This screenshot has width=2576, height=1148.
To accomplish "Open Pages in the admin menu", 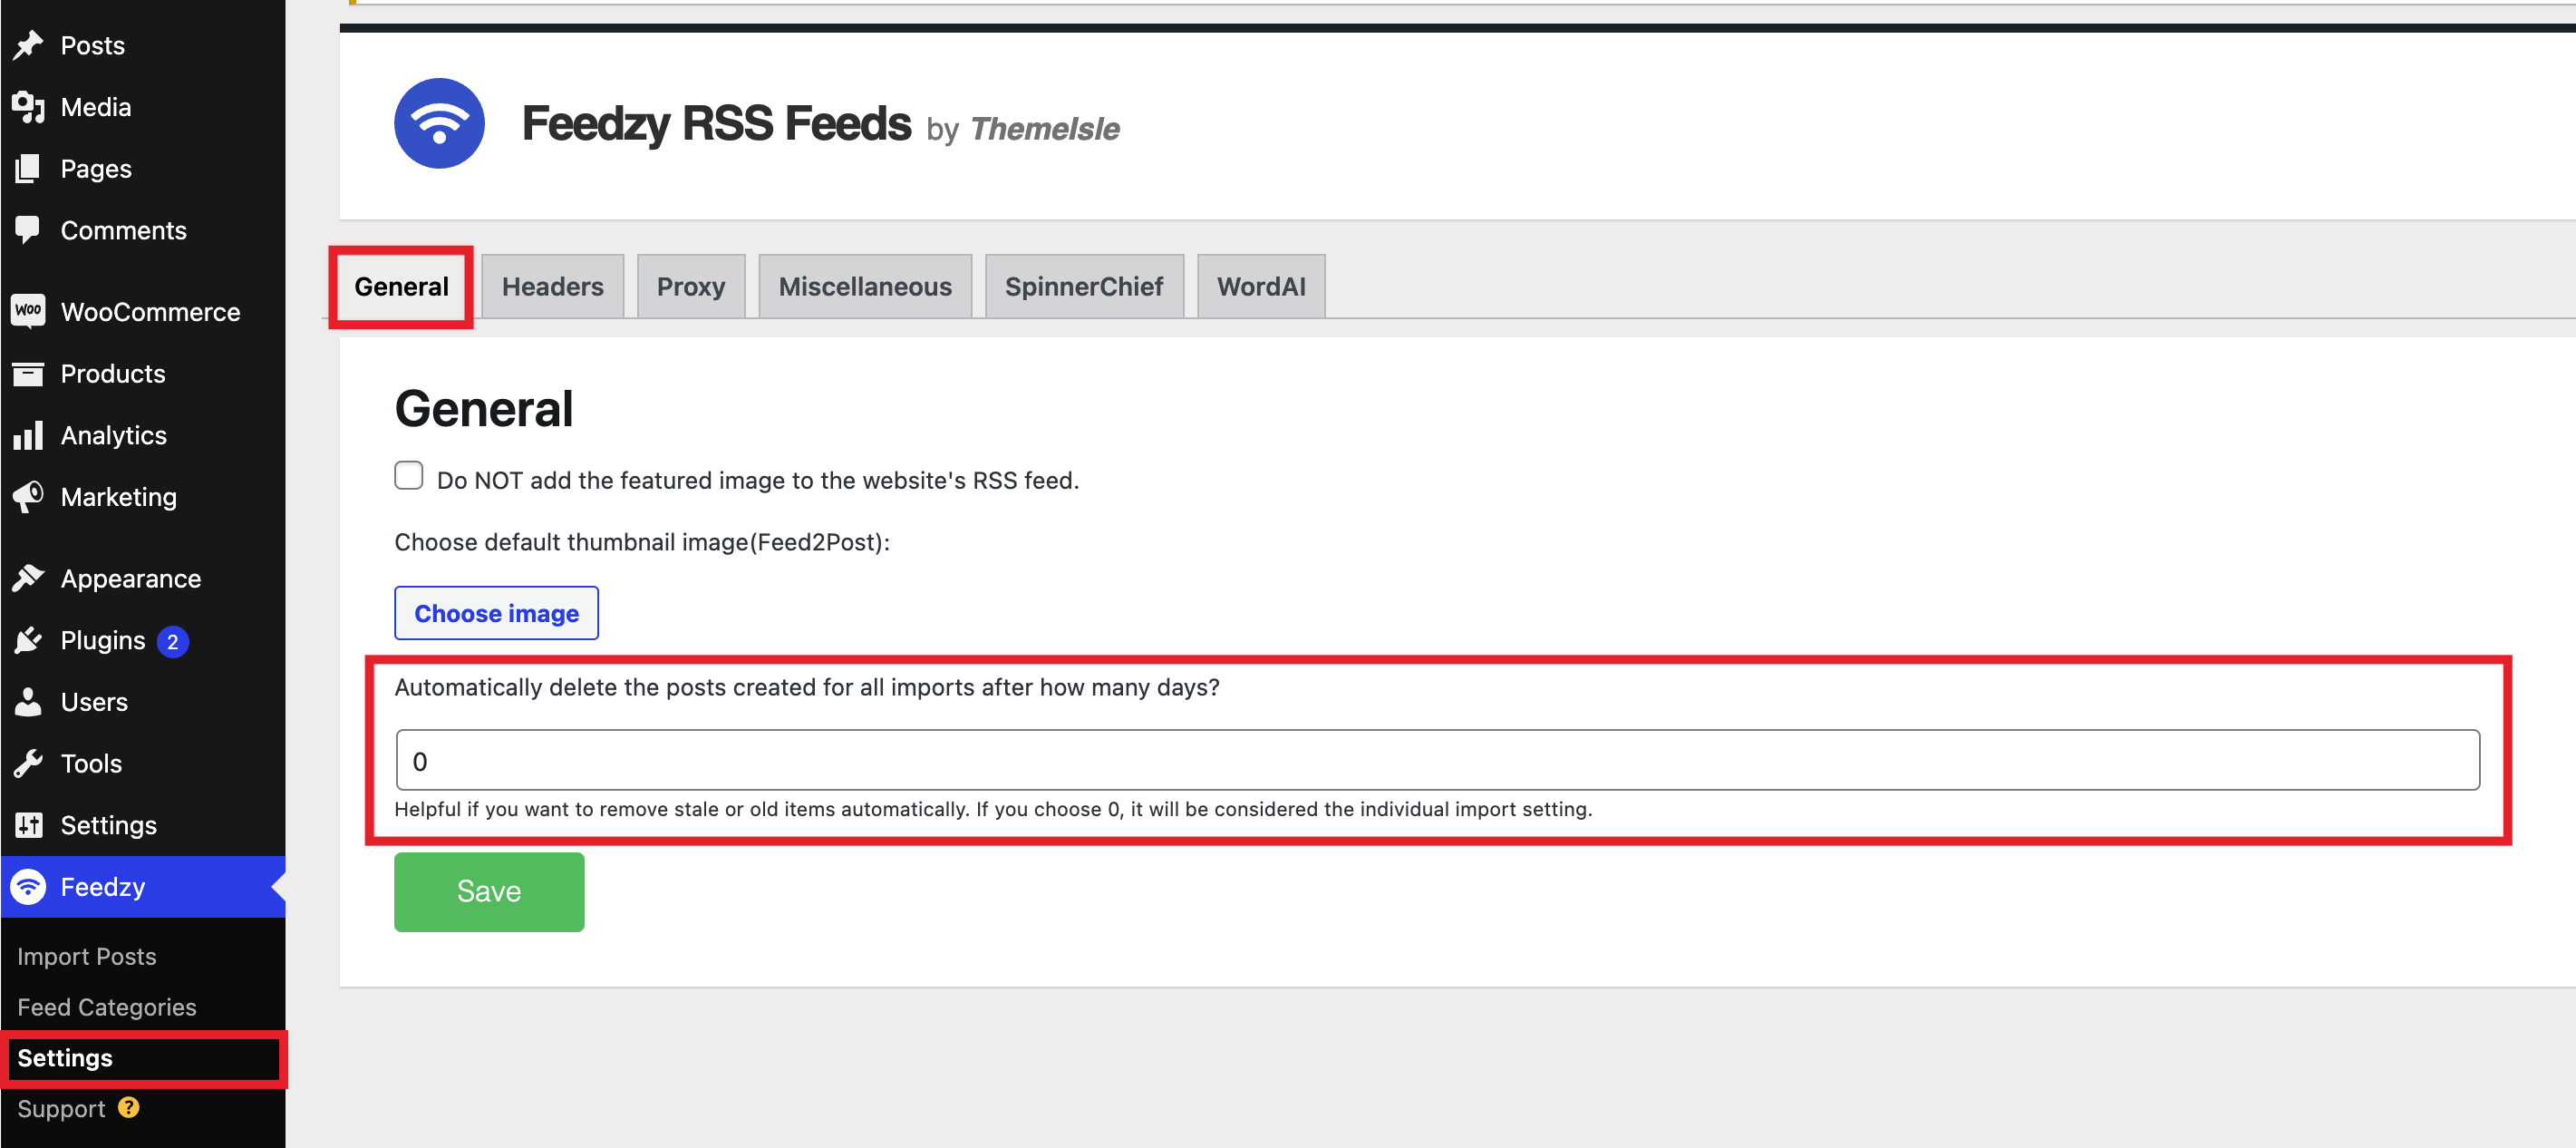I will click(96, 168).
